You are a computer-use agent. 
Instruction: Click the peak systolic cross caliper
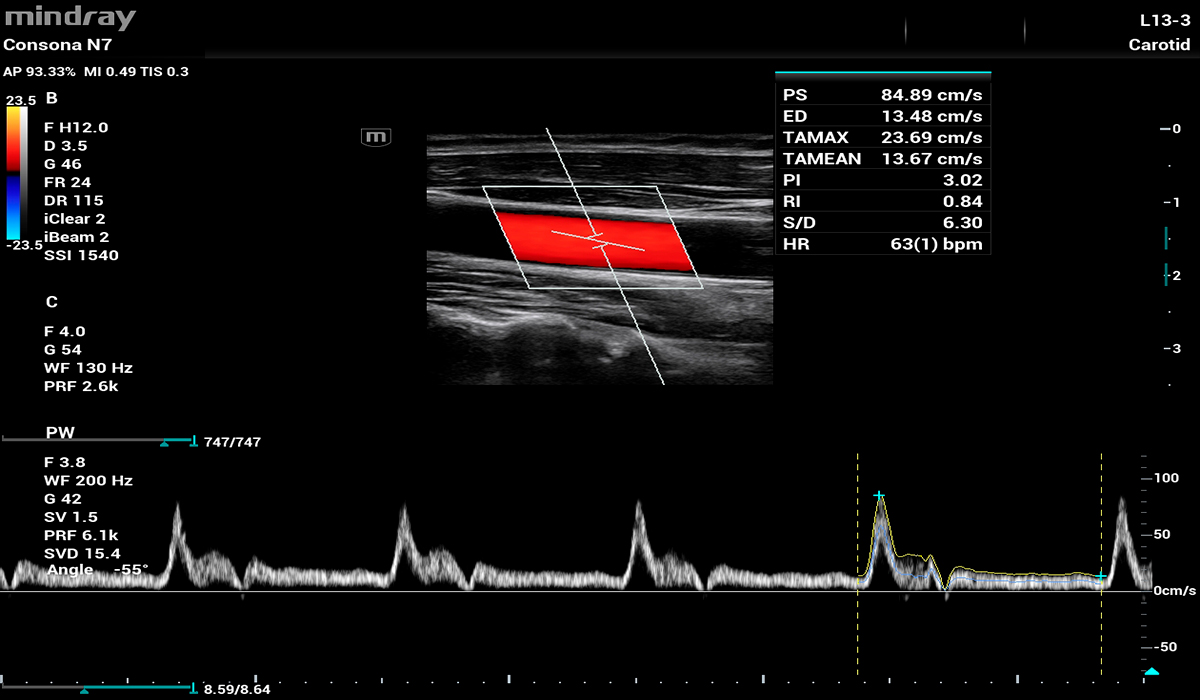click(x=879, y=496)
